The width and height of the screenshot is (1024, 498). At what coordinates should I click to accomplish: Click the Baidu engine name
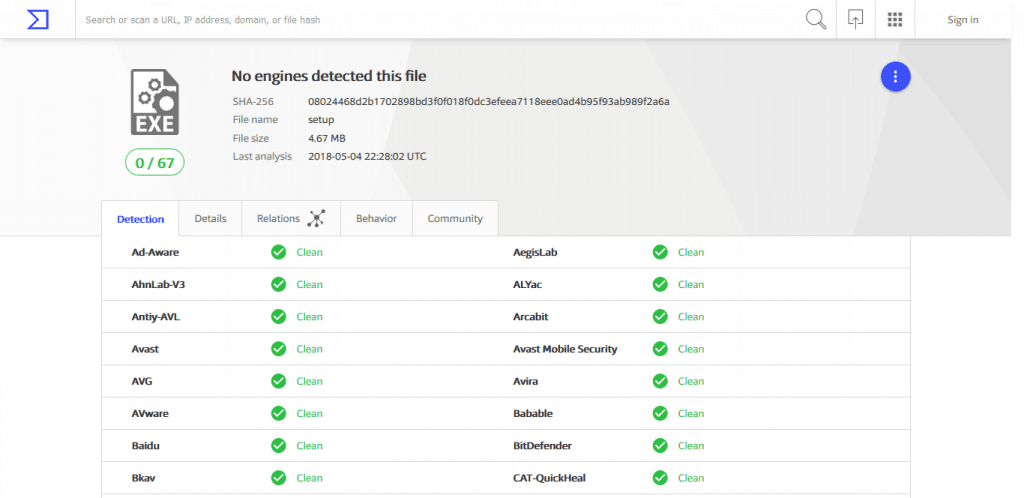coord(145,446)
